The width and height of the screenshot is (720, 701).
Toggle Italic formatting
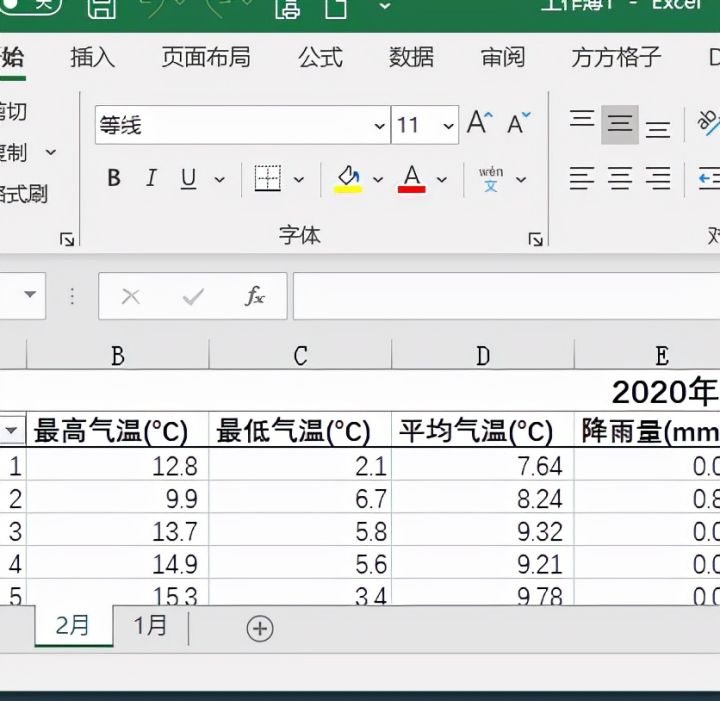[x=151, y=178]
